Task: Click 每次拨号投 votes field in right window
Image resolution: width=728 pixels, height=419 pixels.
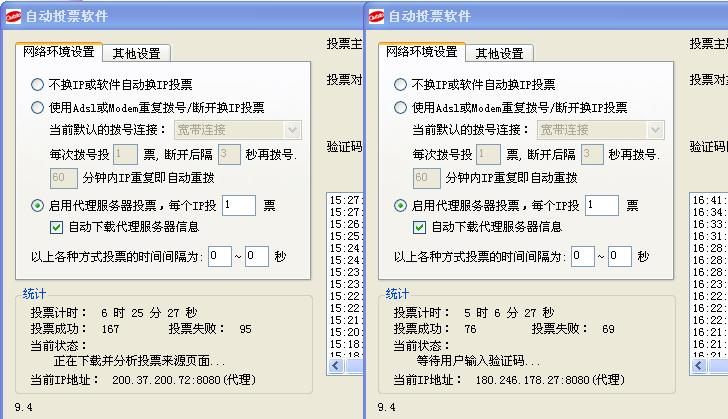Action: [488, 154]
